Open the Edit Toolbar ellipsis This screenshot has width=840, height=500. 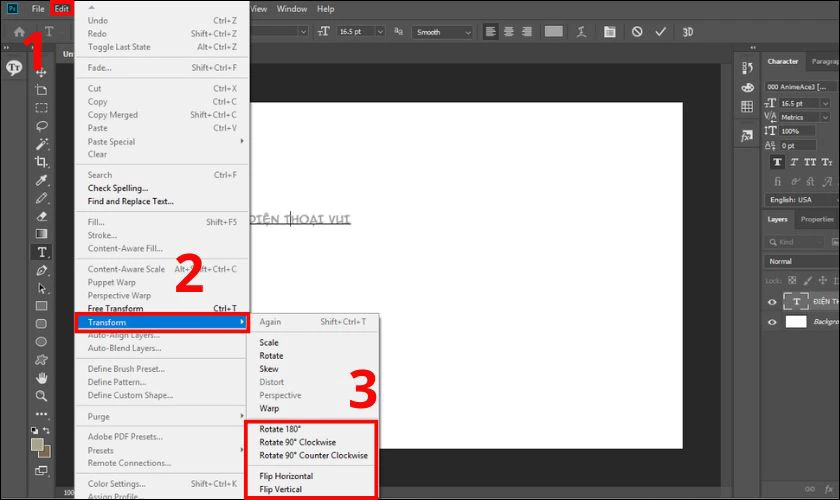point(41,414)
